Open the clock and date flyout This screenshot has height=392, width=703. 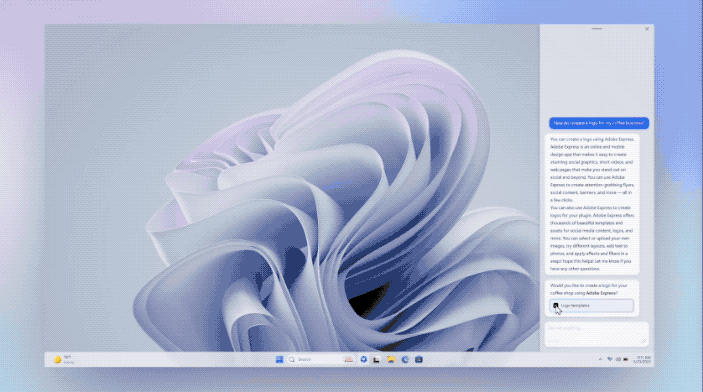(x=642, y=359)
